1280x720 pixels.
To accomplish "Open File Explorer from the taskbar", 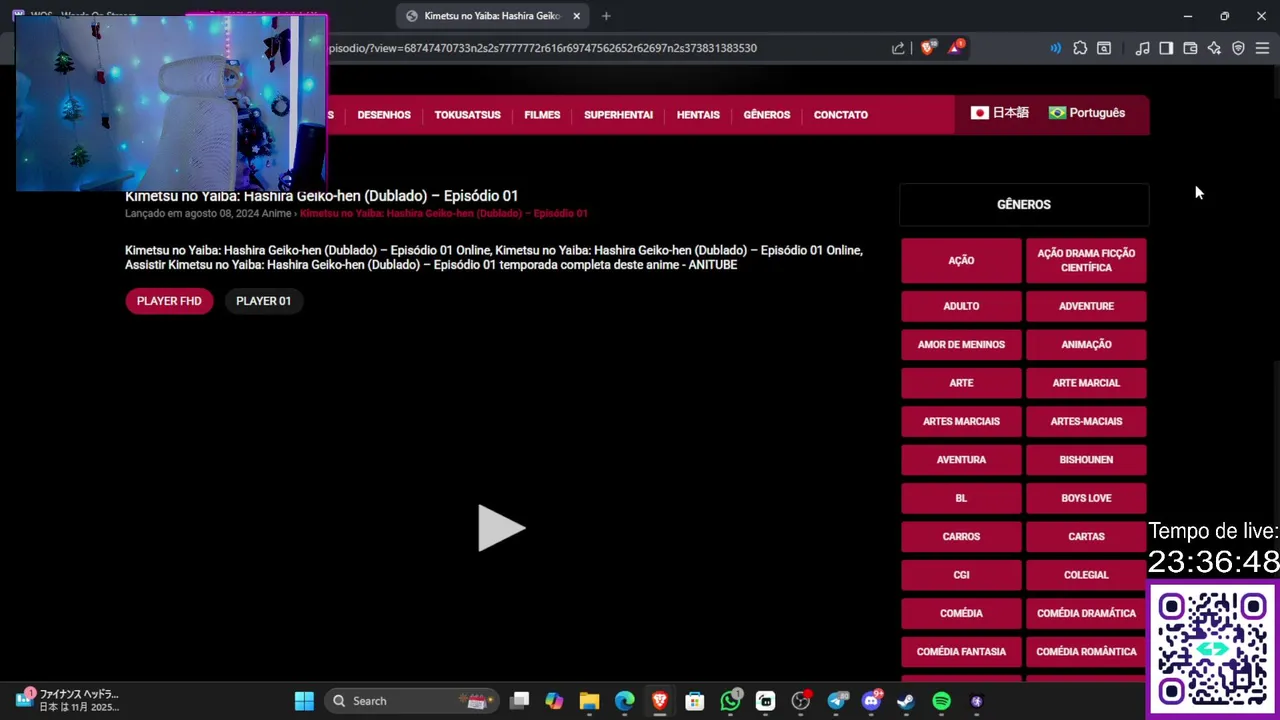I will [589, 701].
